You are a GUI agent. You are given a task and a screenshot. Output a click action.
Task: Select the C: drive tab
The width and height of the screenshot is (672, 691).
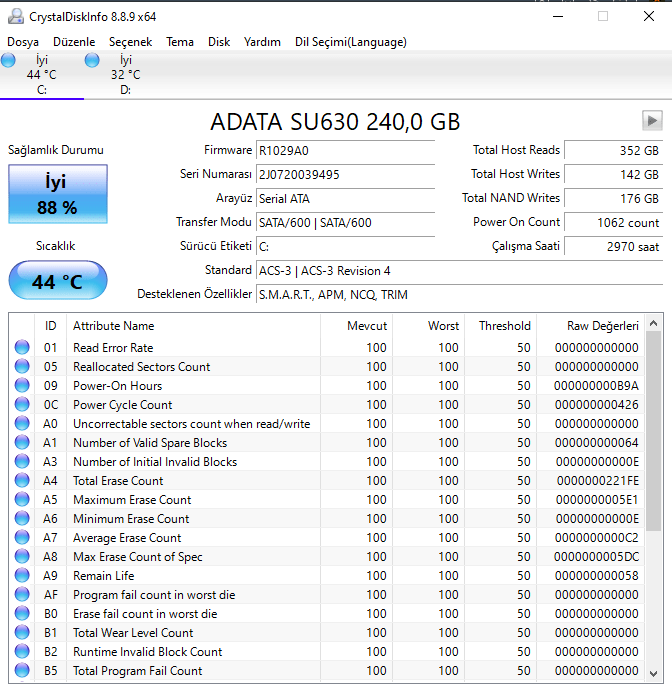42,75
